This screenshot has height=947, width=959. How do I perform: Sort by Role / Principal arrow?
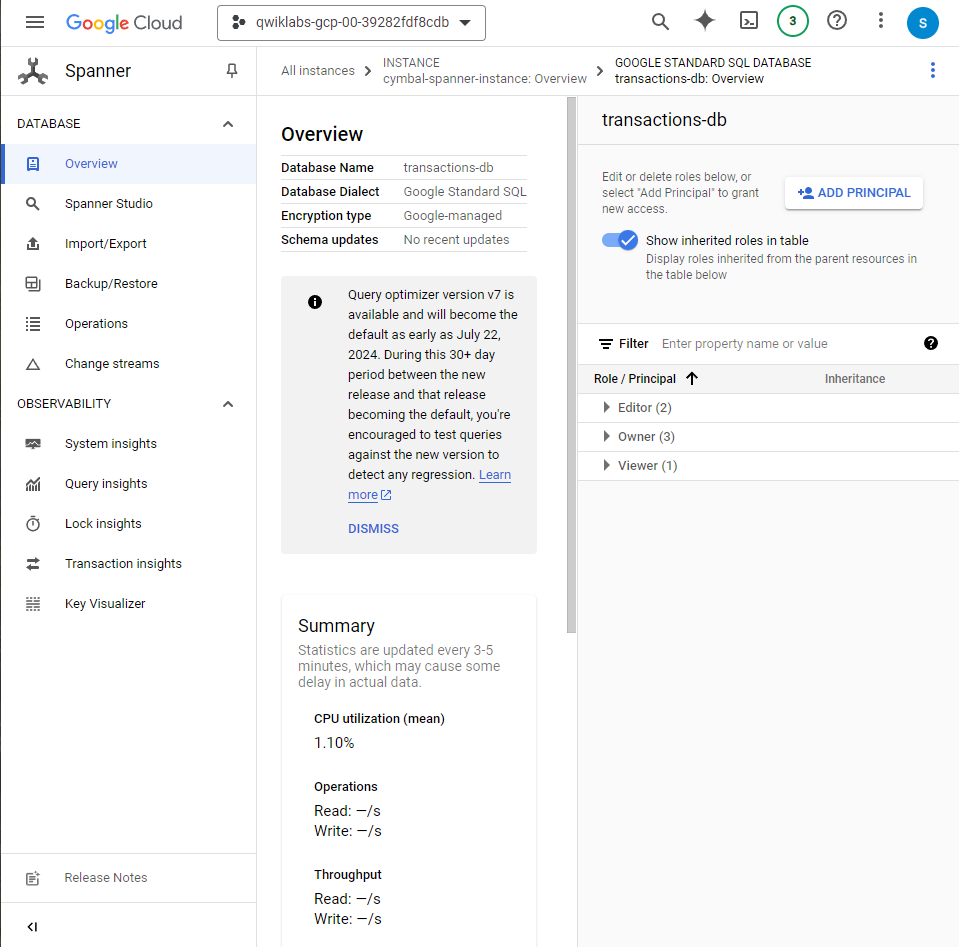(x=692, y=379)
